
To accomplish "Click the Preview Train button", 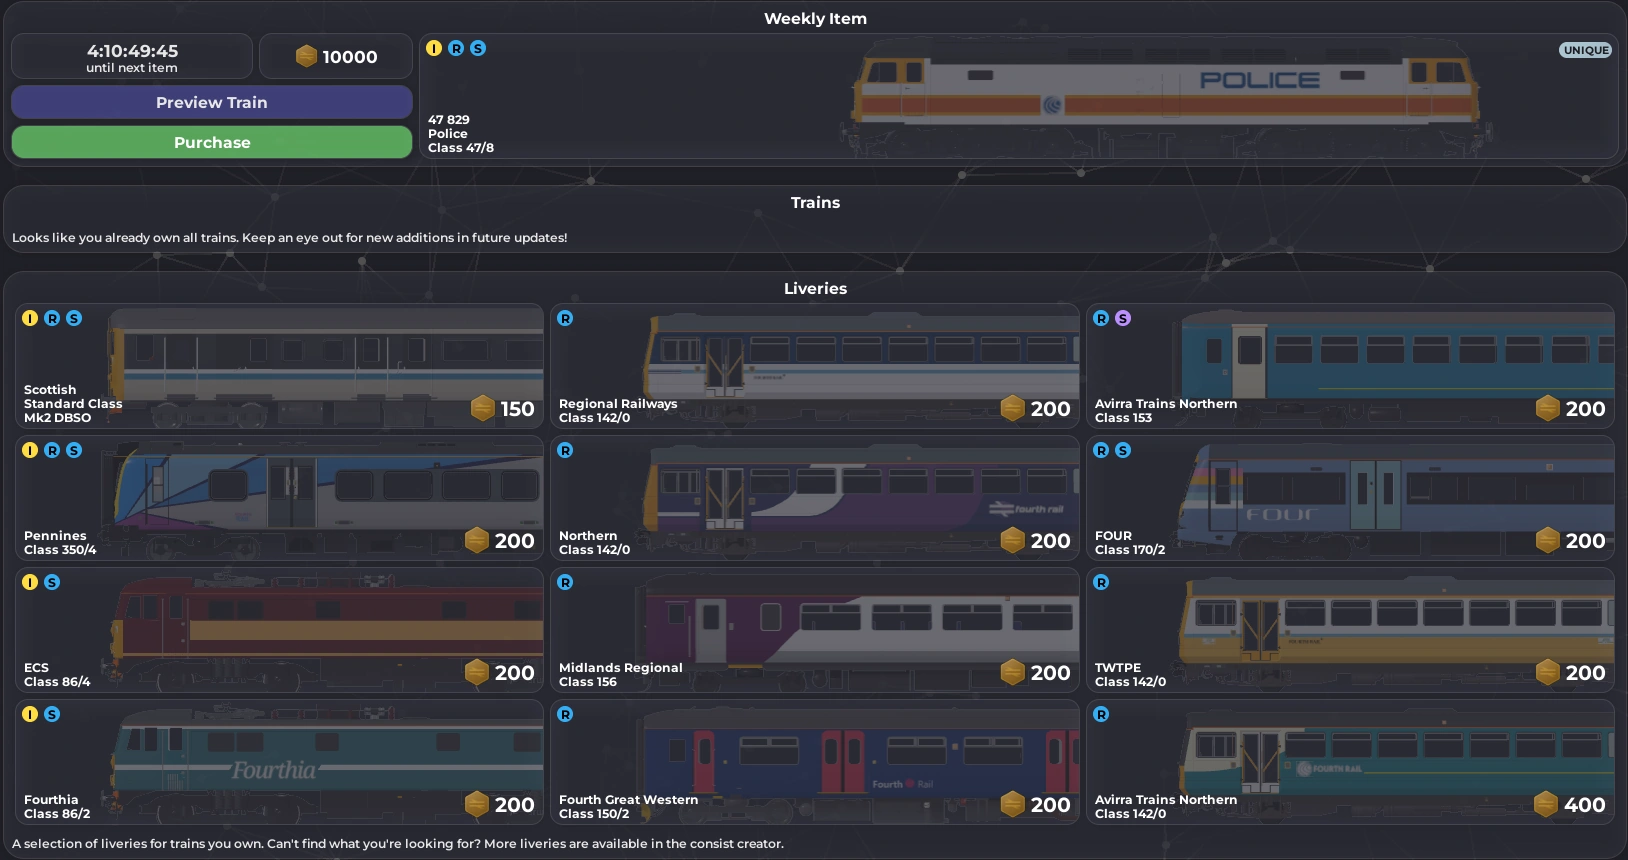I will tap(212, 102).
